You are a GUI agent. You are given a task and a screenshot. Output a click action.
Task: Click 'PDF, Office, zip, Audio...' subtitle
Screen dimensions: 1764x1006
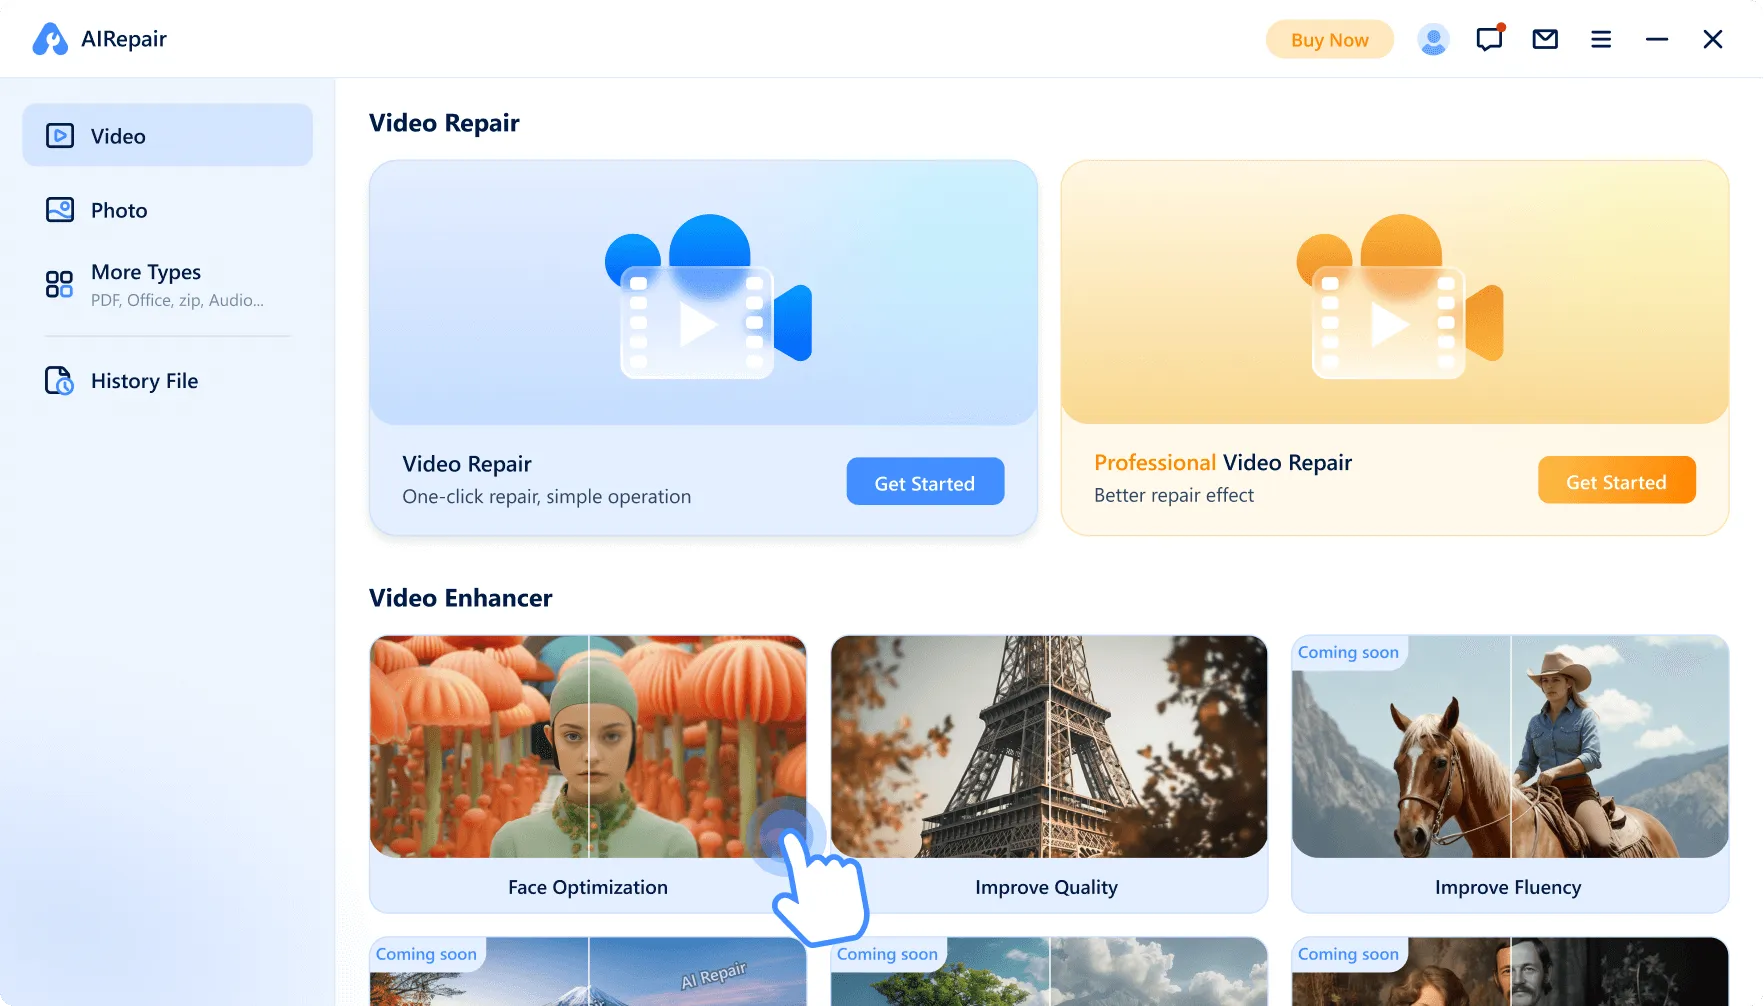(177, 300)
